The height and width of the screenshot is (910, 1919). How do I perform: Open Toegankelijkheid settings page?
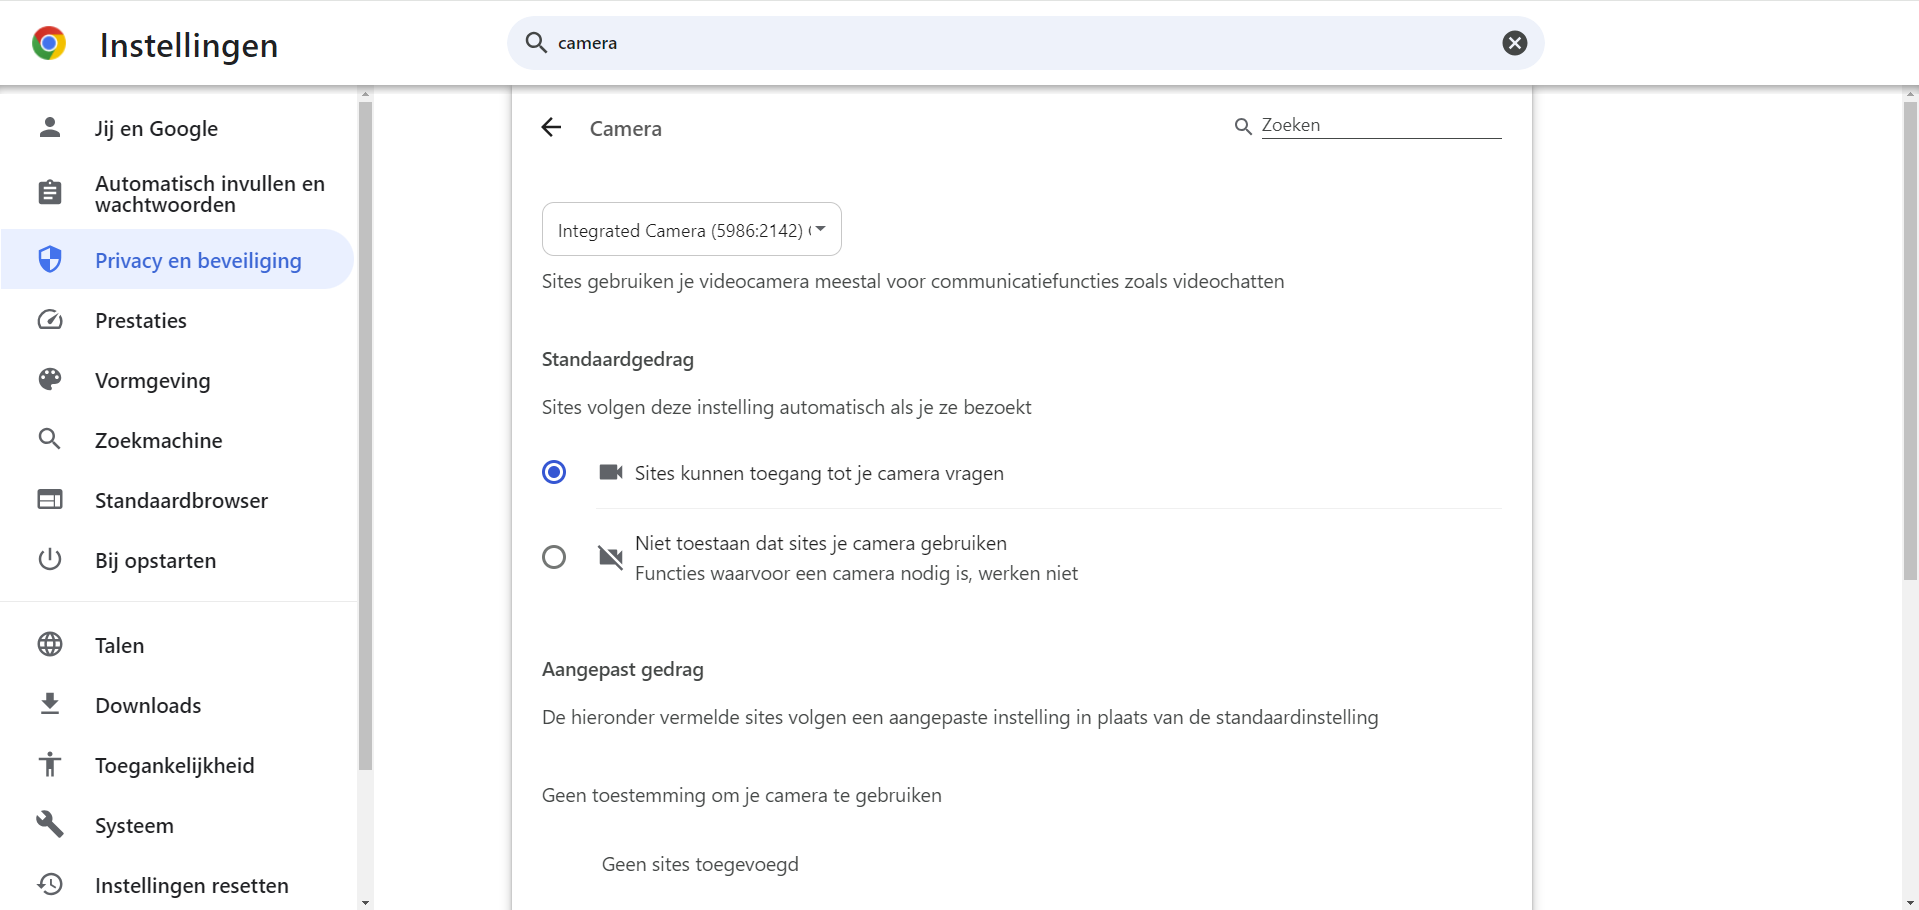pos(174,766)
